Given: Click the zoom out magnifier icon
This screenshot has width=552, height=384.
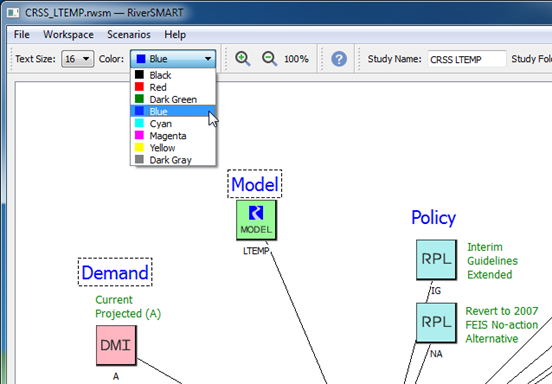Looking at the screenshot, I should [269, 58].
